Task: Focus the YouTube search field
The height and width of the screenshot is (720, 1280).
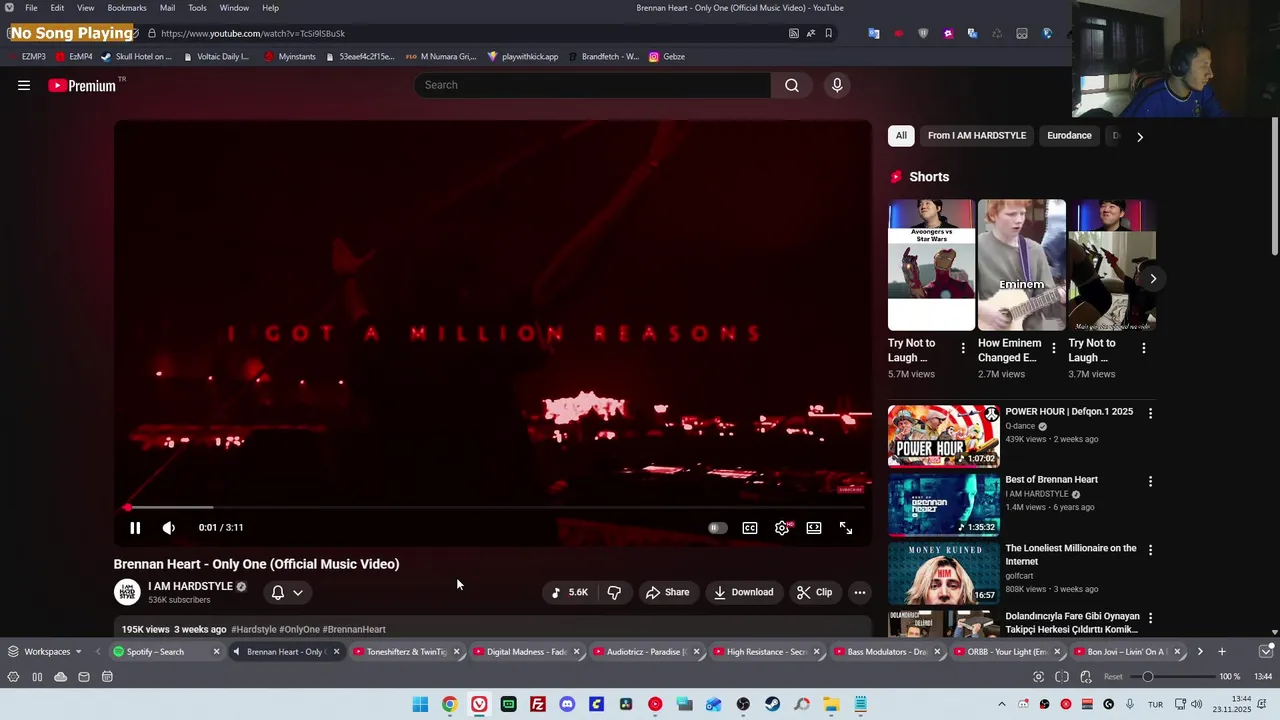Action: (592, 85)
